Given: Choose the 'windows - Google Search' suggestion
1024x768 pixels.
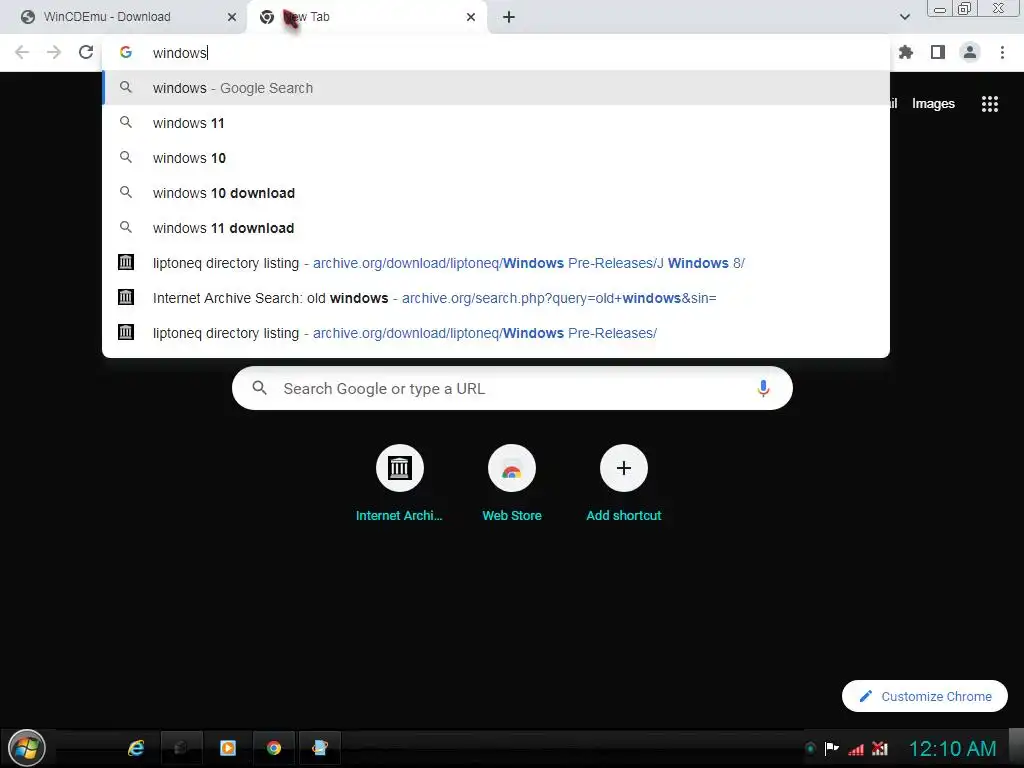Looking at the screenshot, I should [496, 88].
